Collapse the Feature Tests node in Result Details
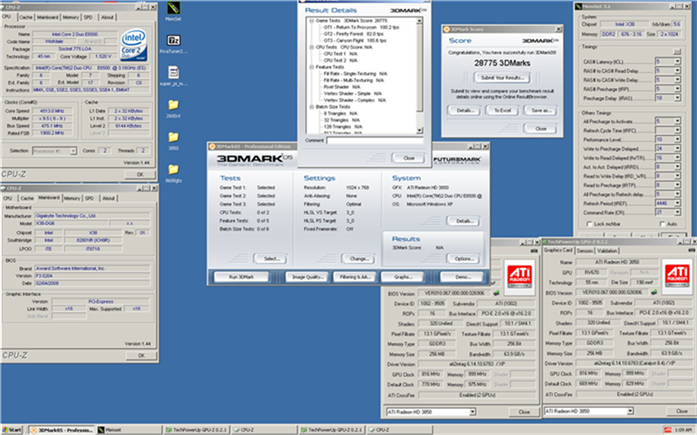Image resolution: width=697 pixels, height=435 pixels. (312, 67)
